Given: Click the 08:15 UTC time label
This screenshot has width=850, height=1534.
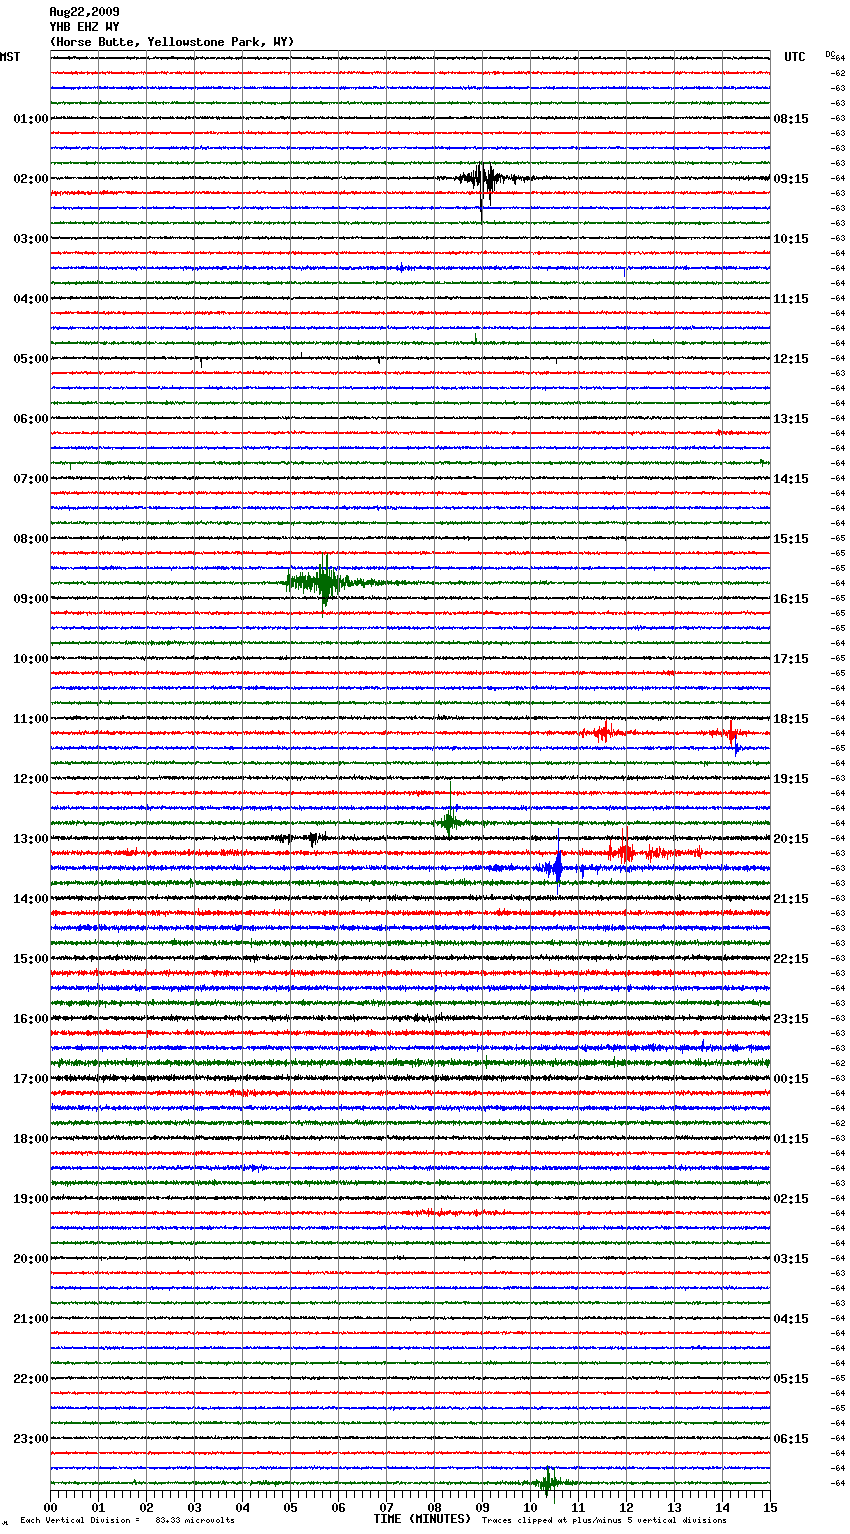Looking at the screenshot, I should coord(791,119).
